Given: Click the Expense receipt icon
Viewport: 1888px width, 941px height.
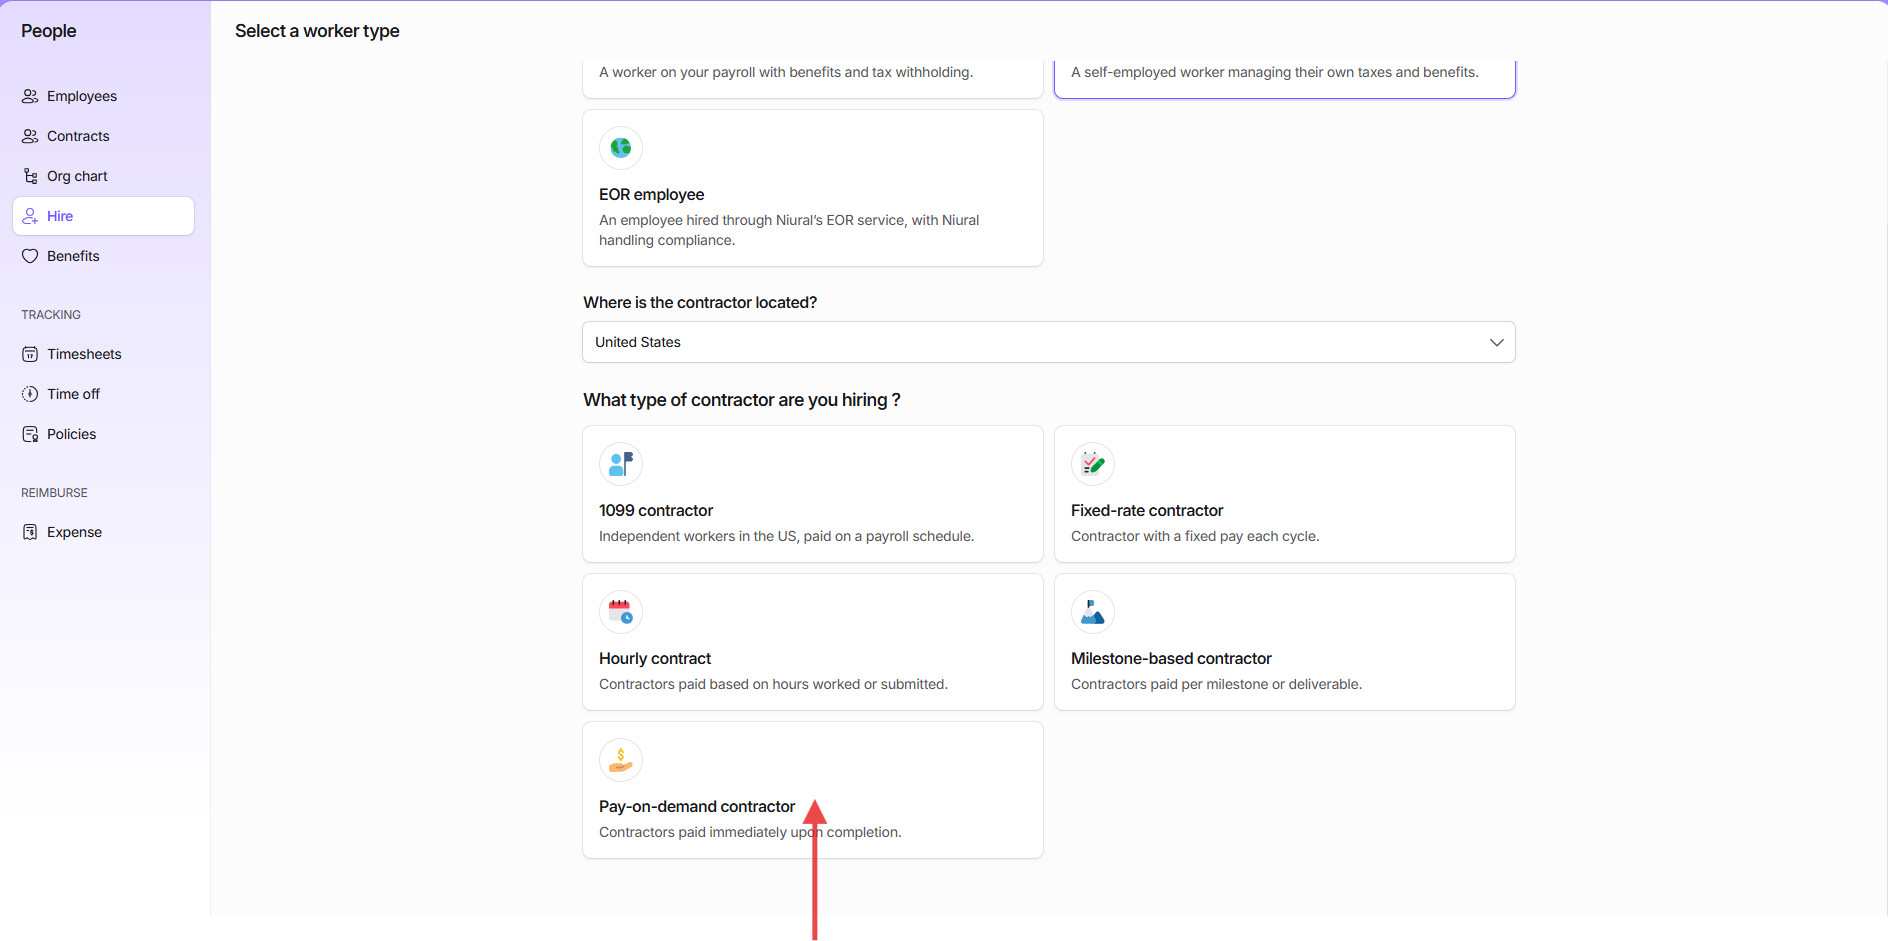Looking at the screenshot, I should 30,532.
